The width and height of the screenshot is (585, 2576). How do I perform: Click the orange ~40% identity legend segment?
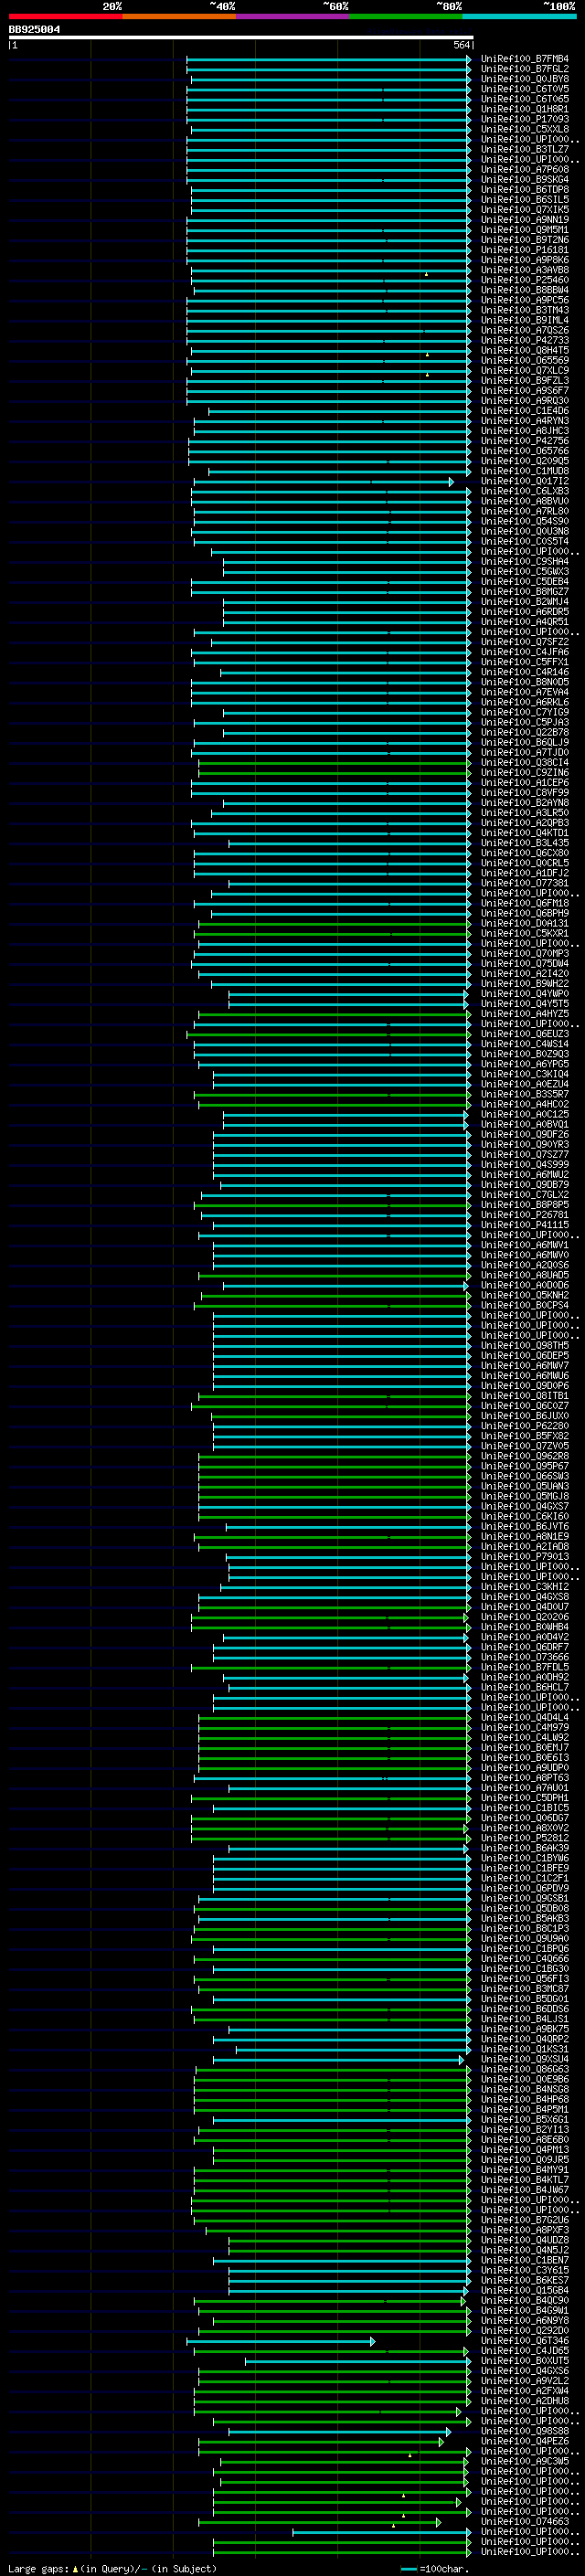click(179, 16)
